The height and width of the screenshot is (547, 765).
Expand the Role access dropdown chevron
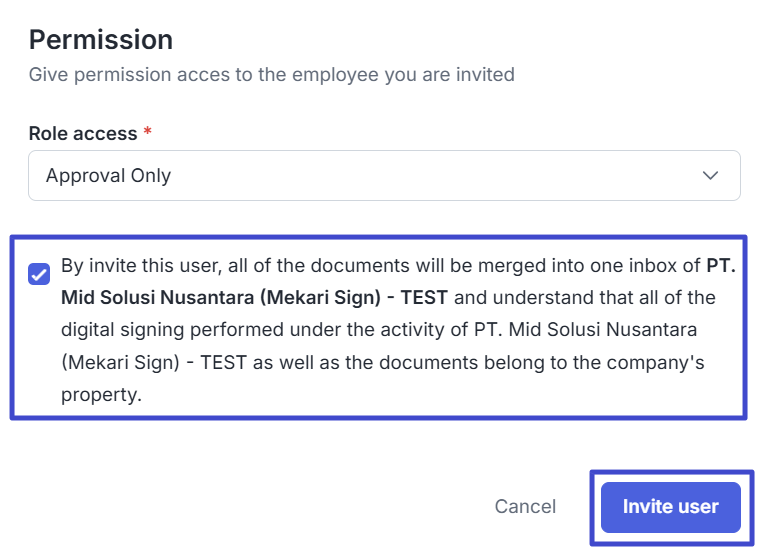point(710,176)
